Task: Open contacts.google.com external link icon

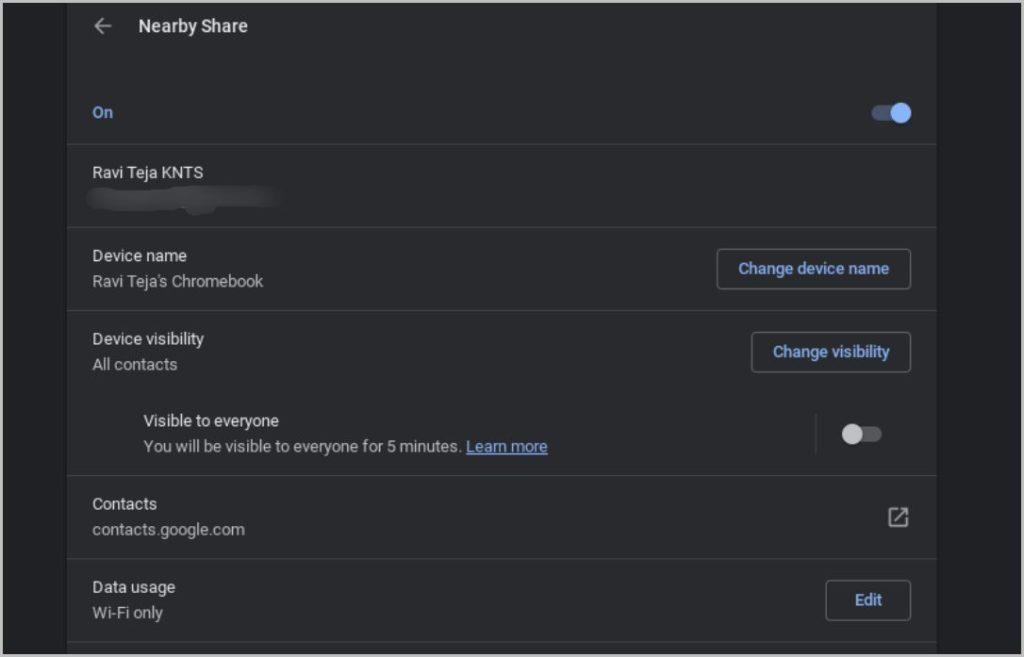Action: coord(898,517)
